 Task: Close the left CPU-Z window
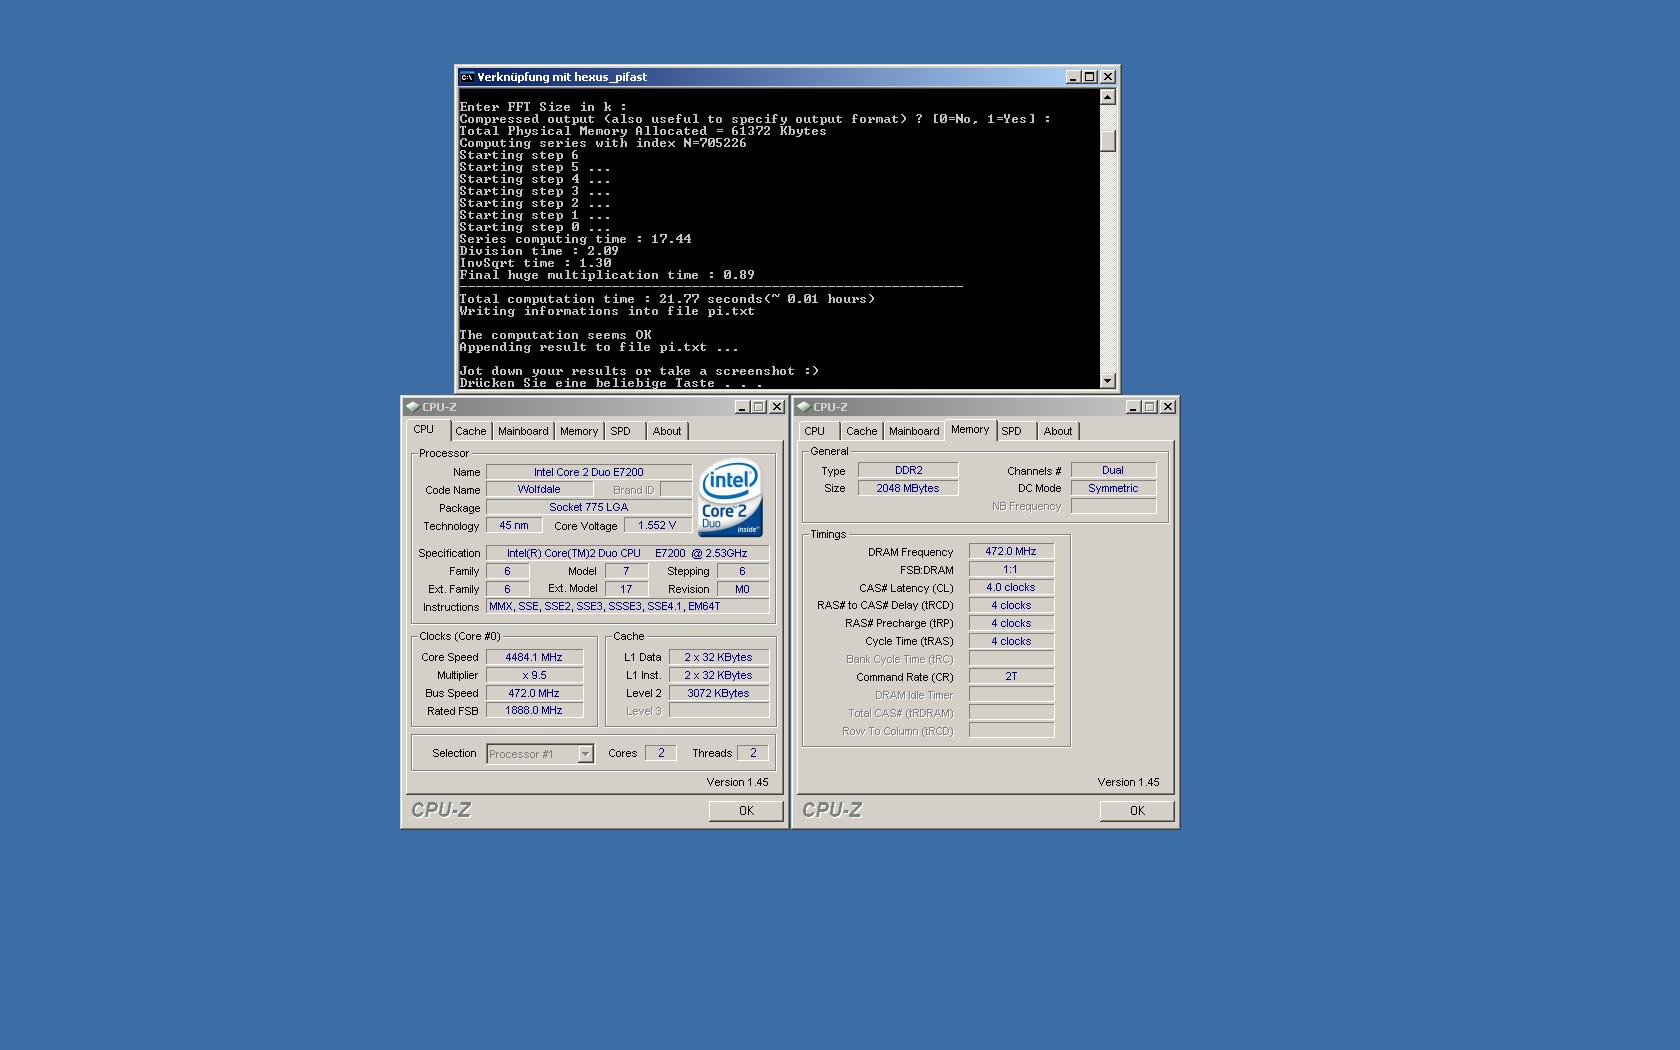pos(777,407)
